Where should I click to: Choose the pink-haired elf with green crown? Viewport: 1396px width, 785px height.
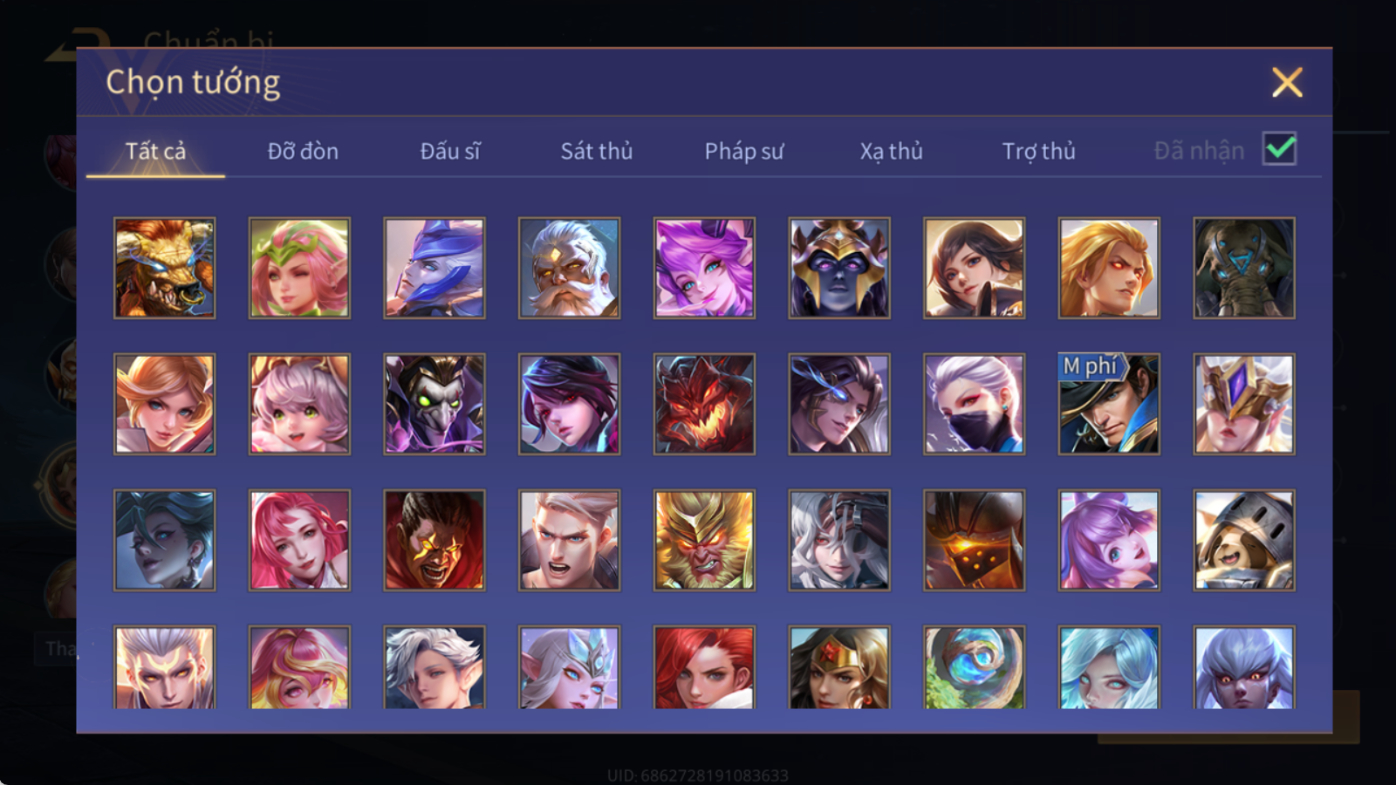(x=299, y=268)
